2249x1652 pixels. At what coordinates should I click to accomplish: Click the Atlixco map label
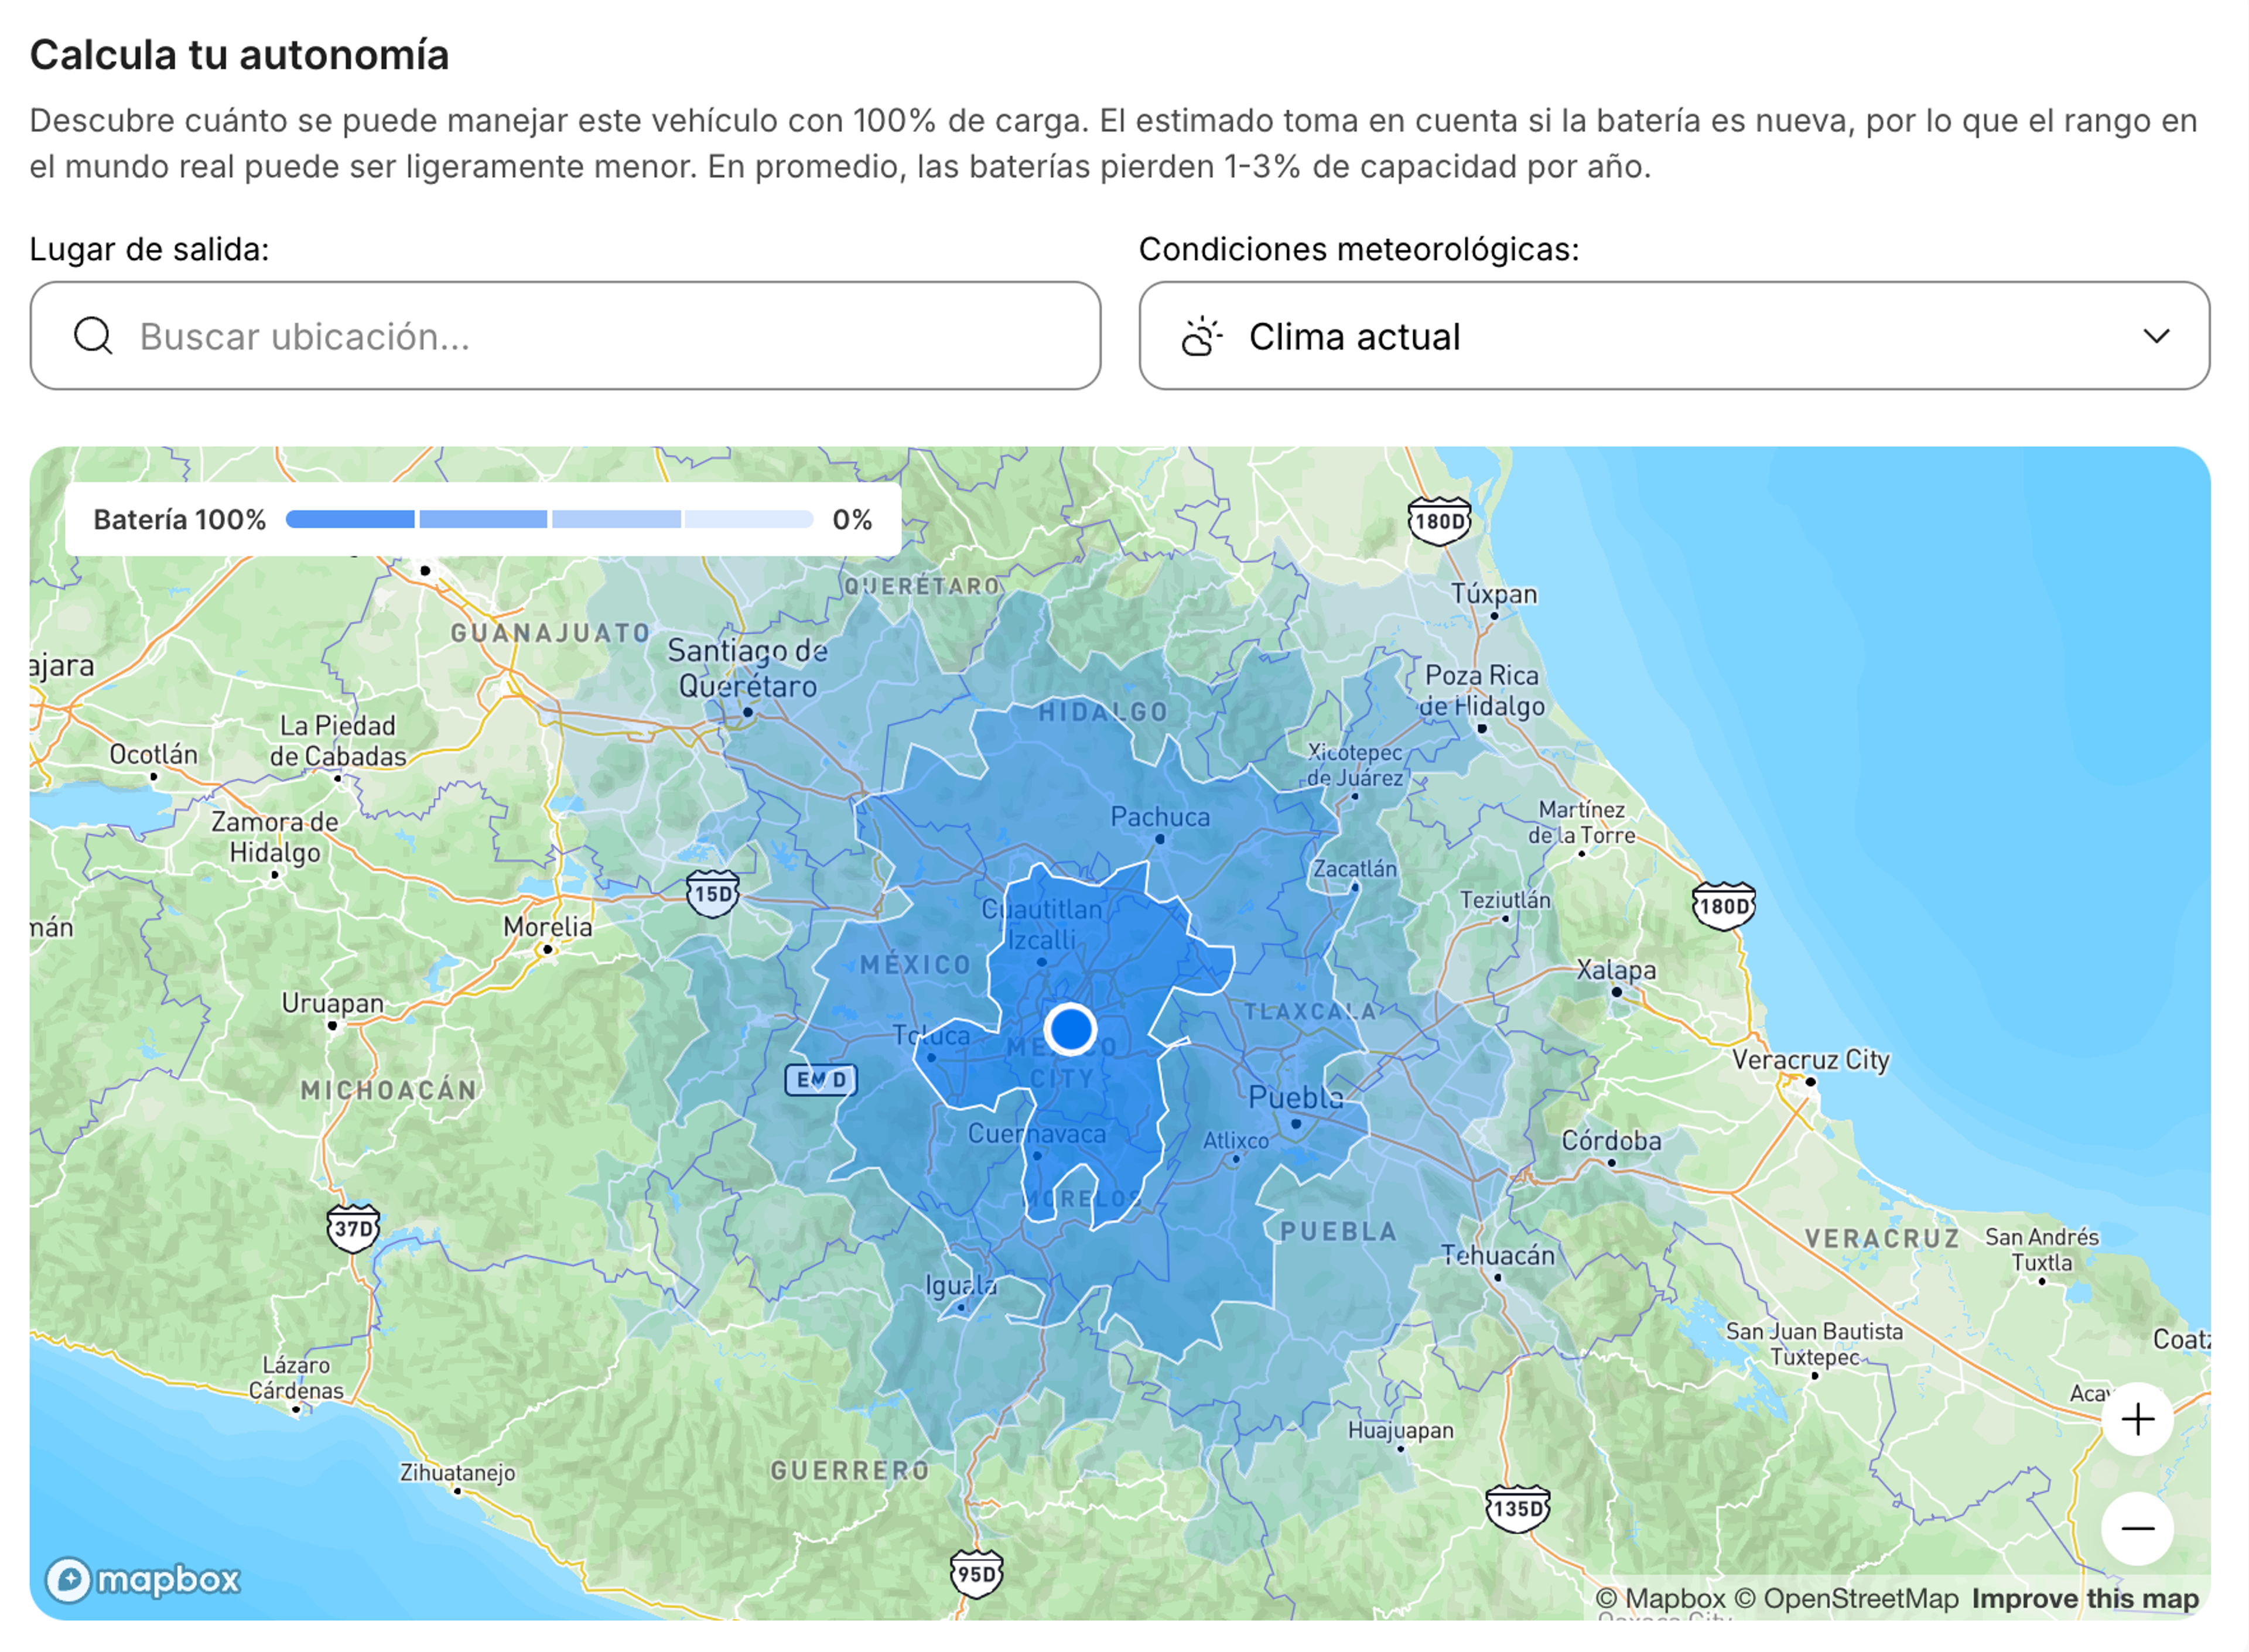click(x=1235, y=1141)
